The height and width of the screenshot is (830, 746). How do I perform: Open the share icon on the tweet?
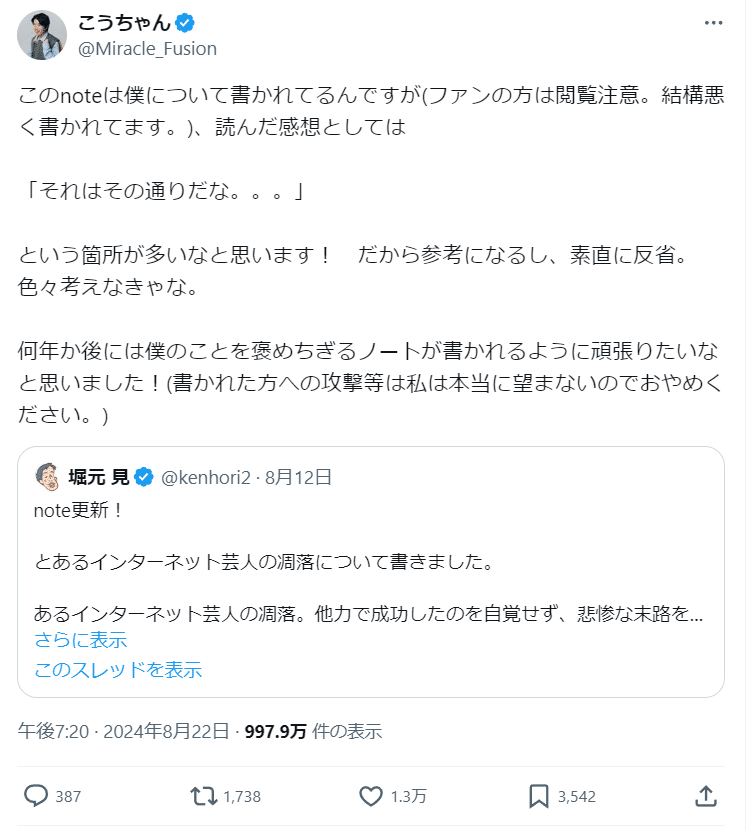coord(706,798)
